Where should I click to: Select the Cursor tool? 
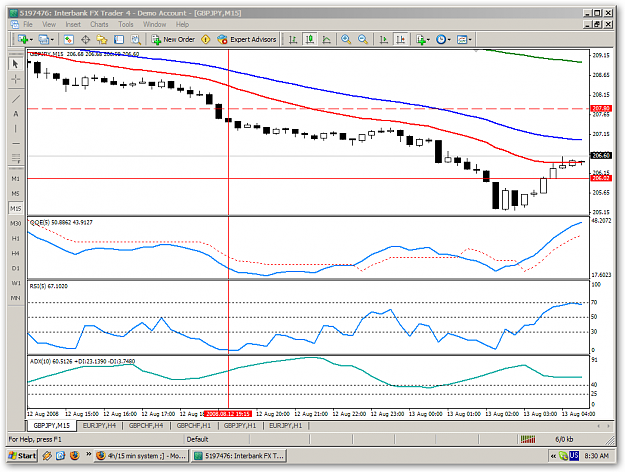click(x=16, y=64)
